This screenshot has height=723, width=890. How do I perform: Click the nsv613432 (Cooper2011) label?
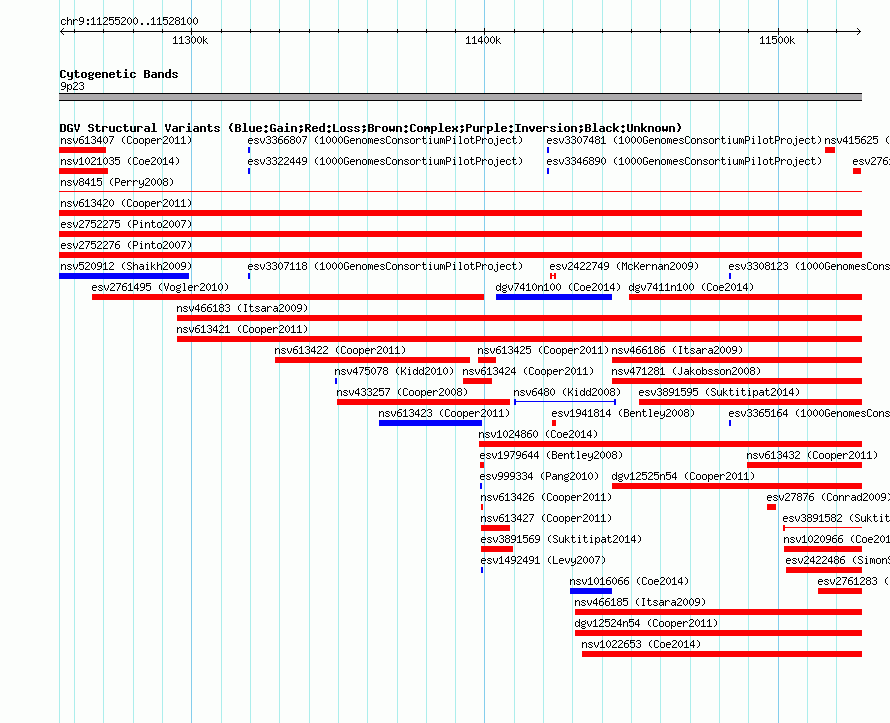point(812,455)
